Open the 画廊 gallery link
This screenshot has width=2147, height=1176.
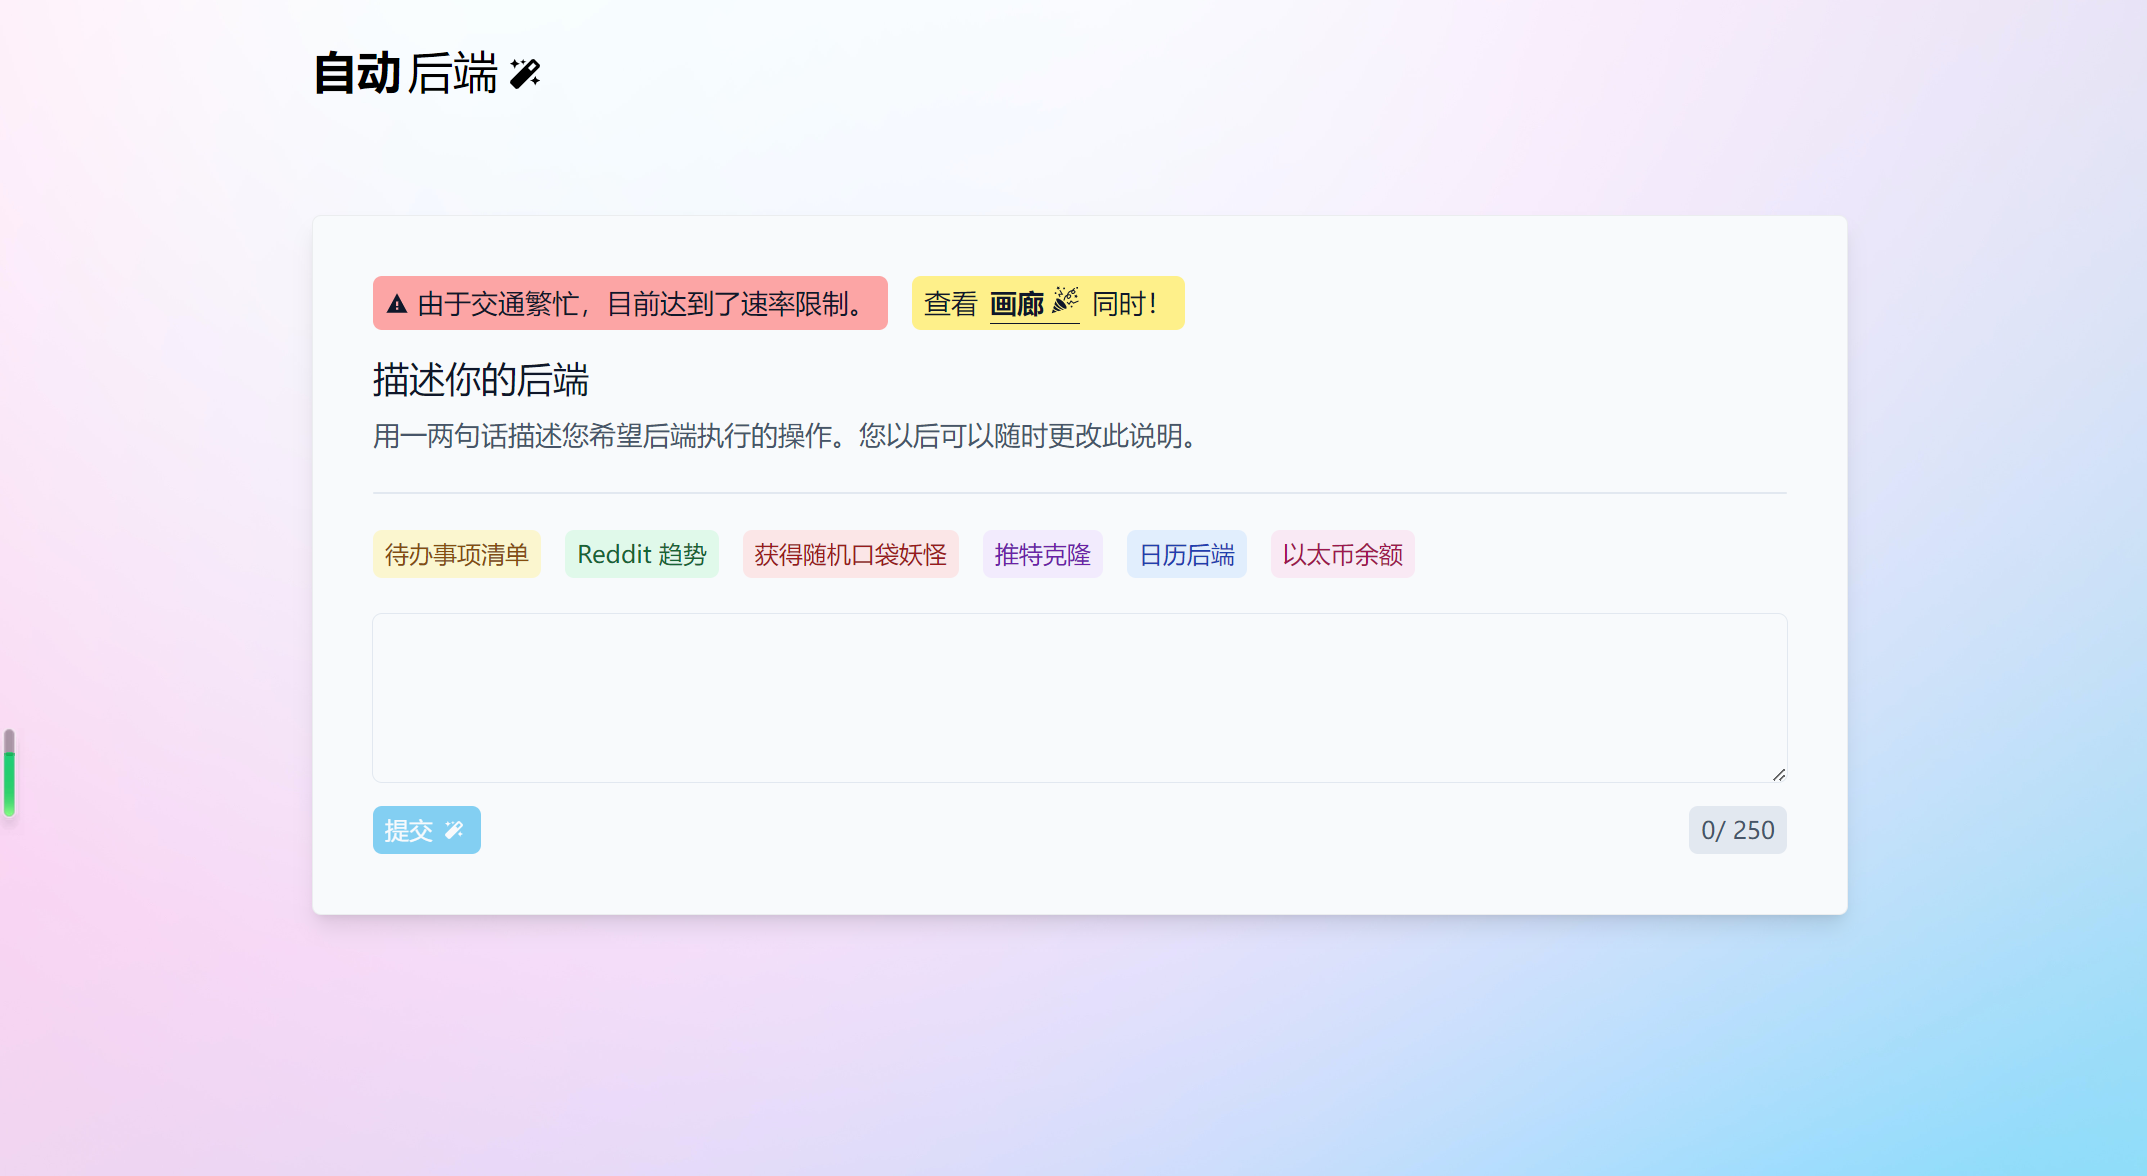[x=1016, y=304]
